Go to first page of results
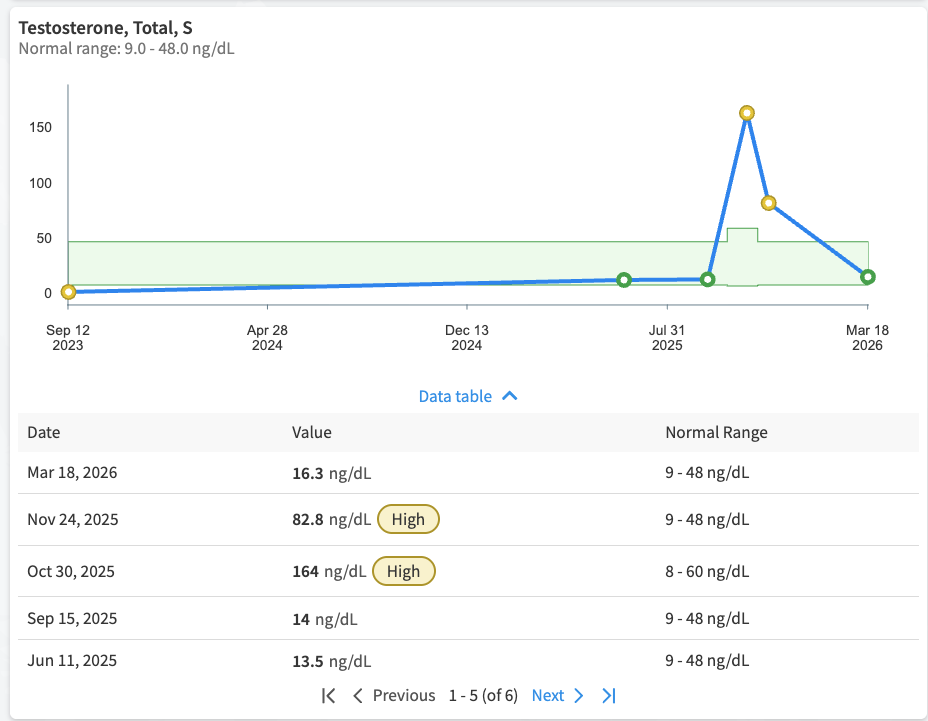928x721 pixels. pyautogui.click(x=328, y=695)
